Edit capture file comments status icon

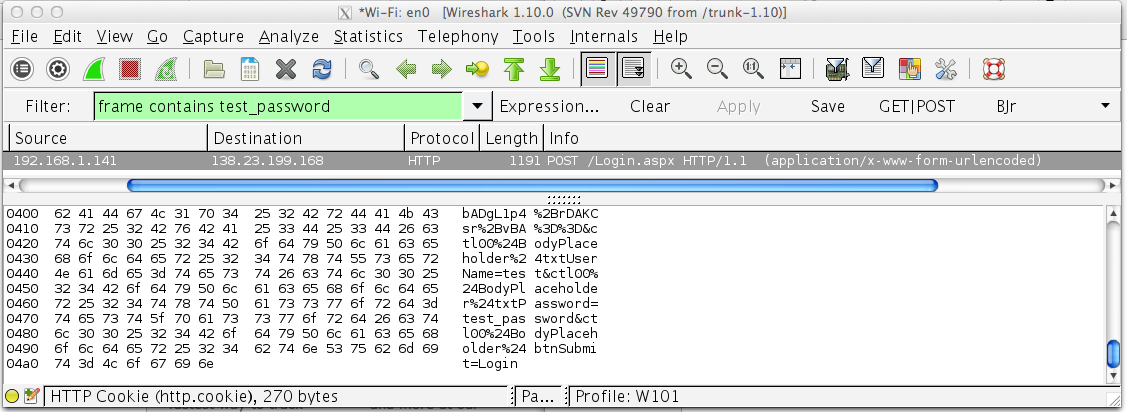31,396
